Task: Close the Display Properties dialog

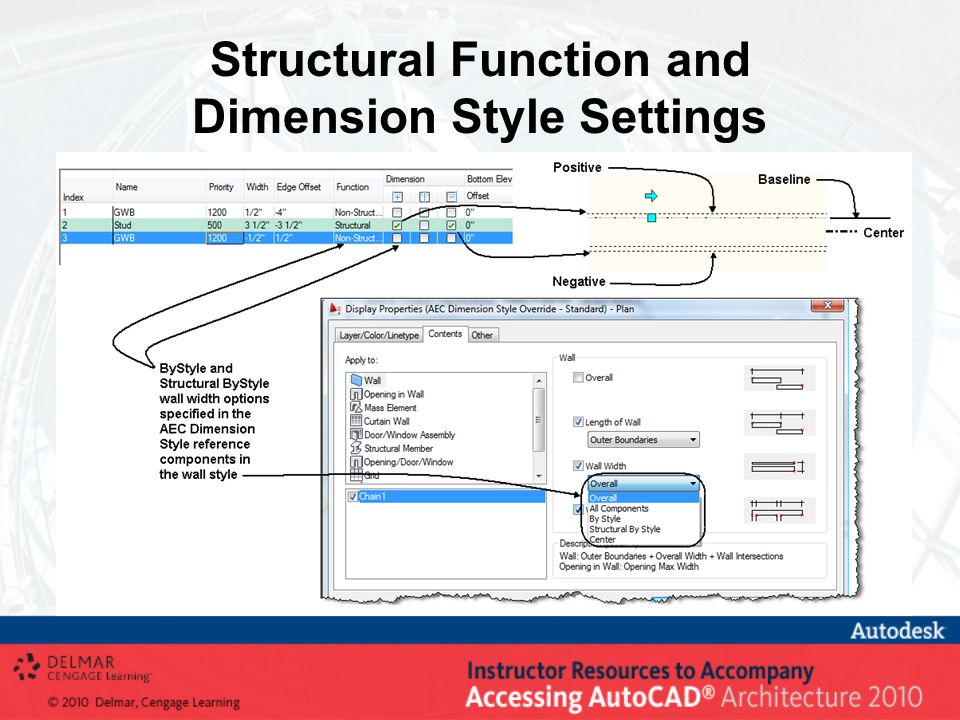Action: click(827, 305)
